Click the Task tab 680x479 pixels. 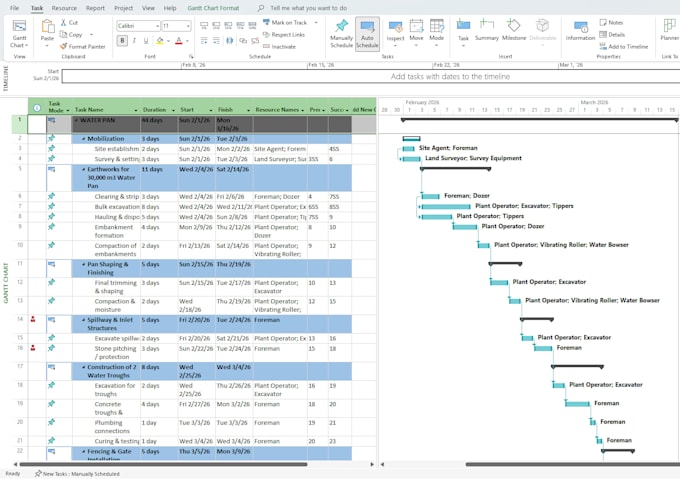click(37, 8)
